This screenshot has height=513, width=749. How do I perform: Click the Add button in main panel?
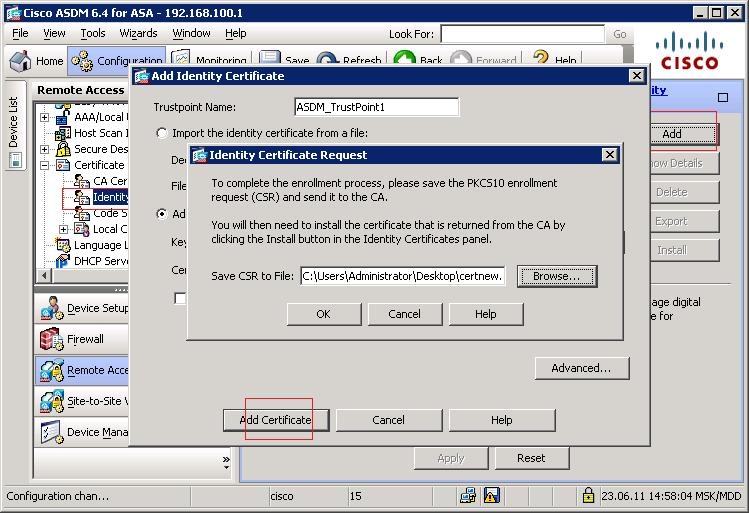tap(683, 134)
